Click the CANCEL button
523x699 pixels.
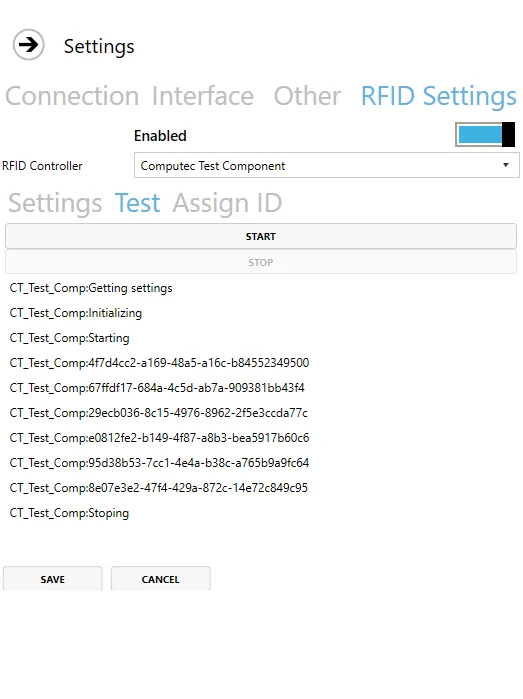[161, 579]
